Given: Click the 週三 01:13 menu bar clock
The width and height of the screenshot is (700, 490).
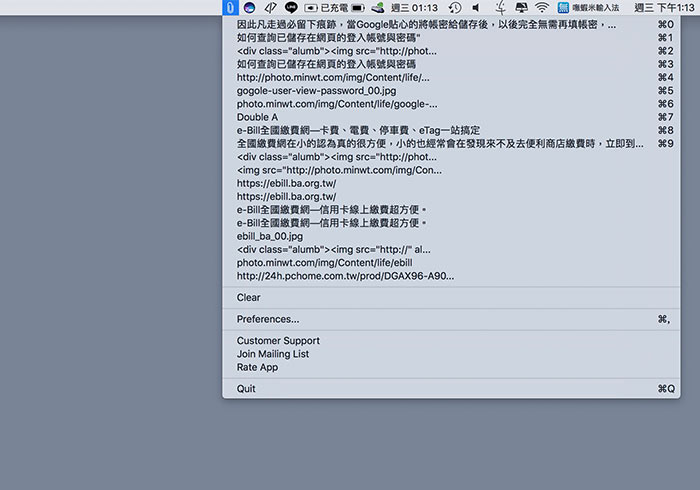Looking at the screenshot, I should coord(414,8).
